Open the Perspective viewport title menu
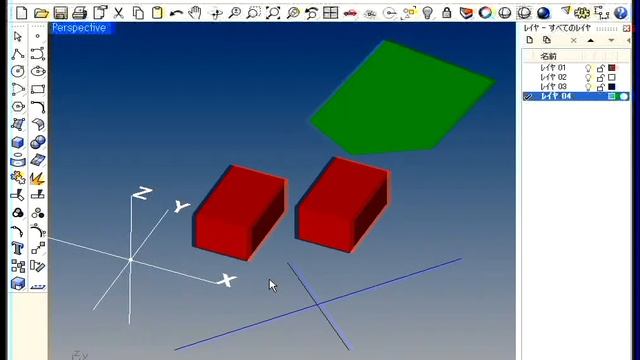Image resolution: width=640 pixels, height=360 pixels. point(79,28)
